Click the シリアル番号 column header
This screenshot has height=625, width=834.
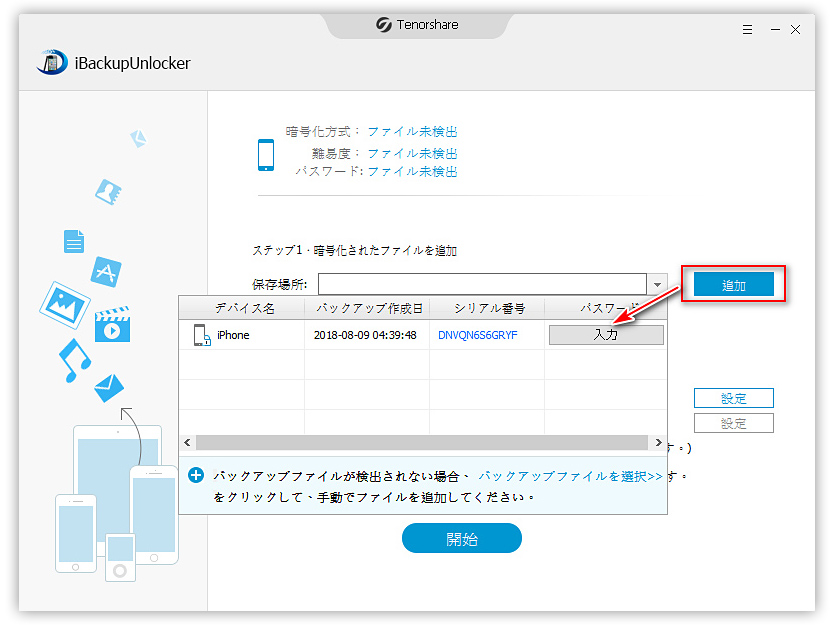(x=489, y=309)
